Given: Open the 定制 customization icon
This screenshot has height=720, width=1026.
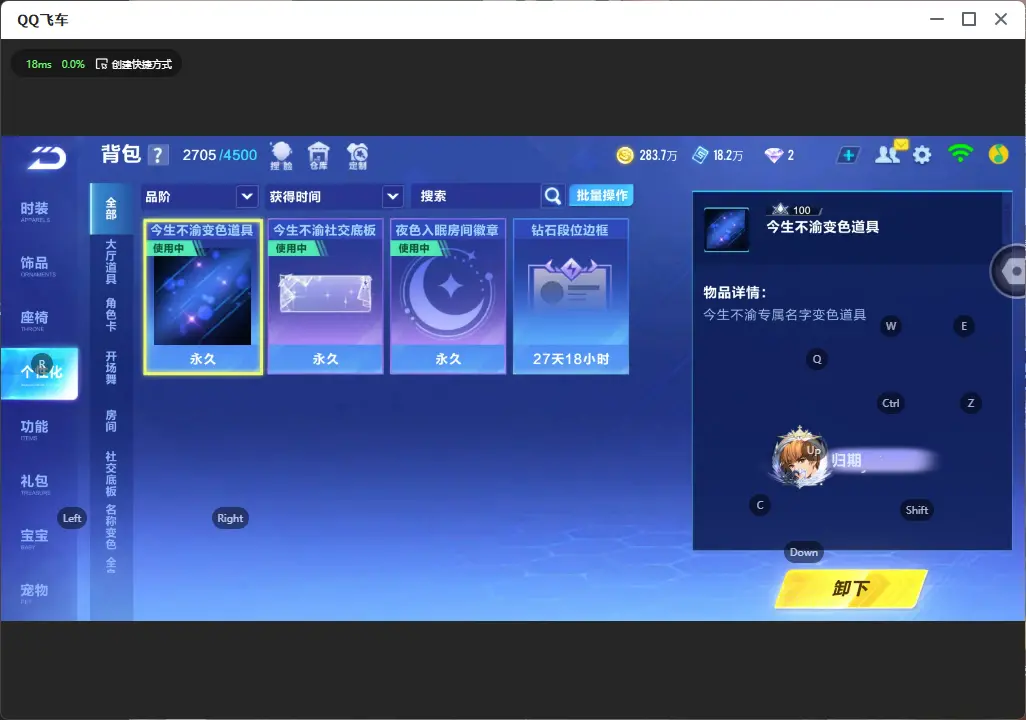Looking at the screenshot, I should [x=357, y=156].
